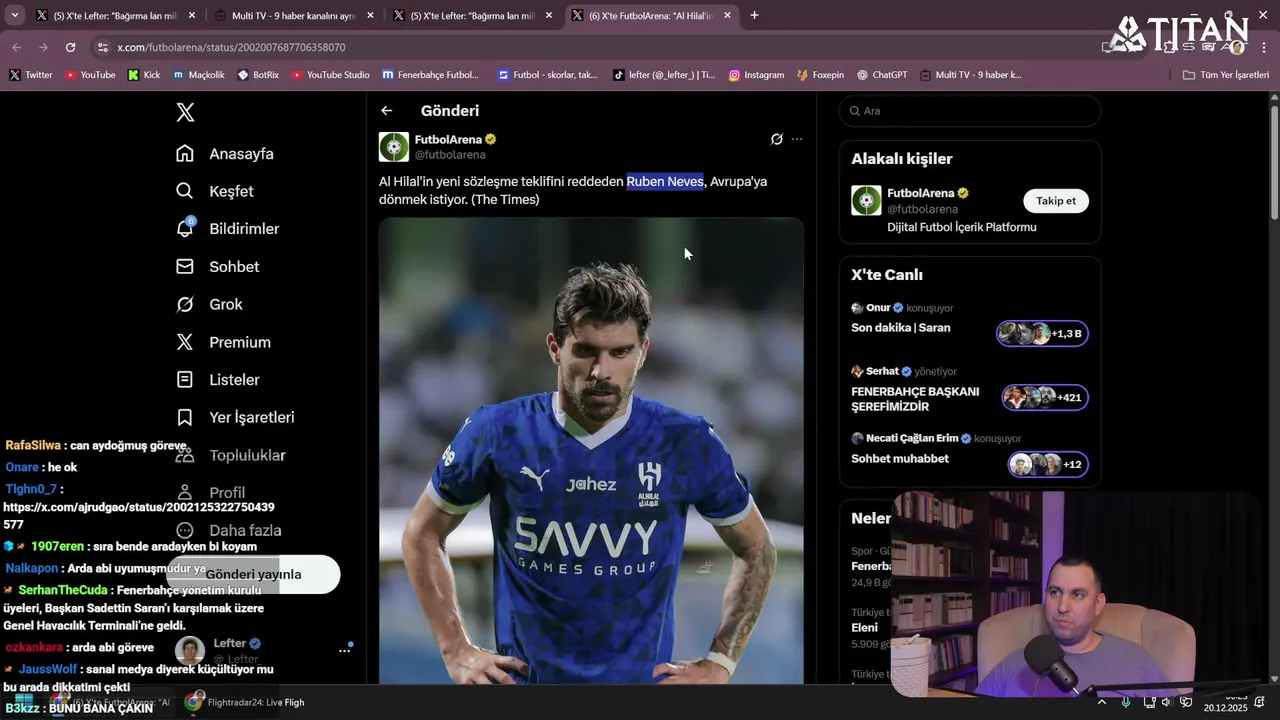The width and height of the screenshot is (1280, 720).
Task: Click the +12 listeners badge
Action: coord(1048,464)
